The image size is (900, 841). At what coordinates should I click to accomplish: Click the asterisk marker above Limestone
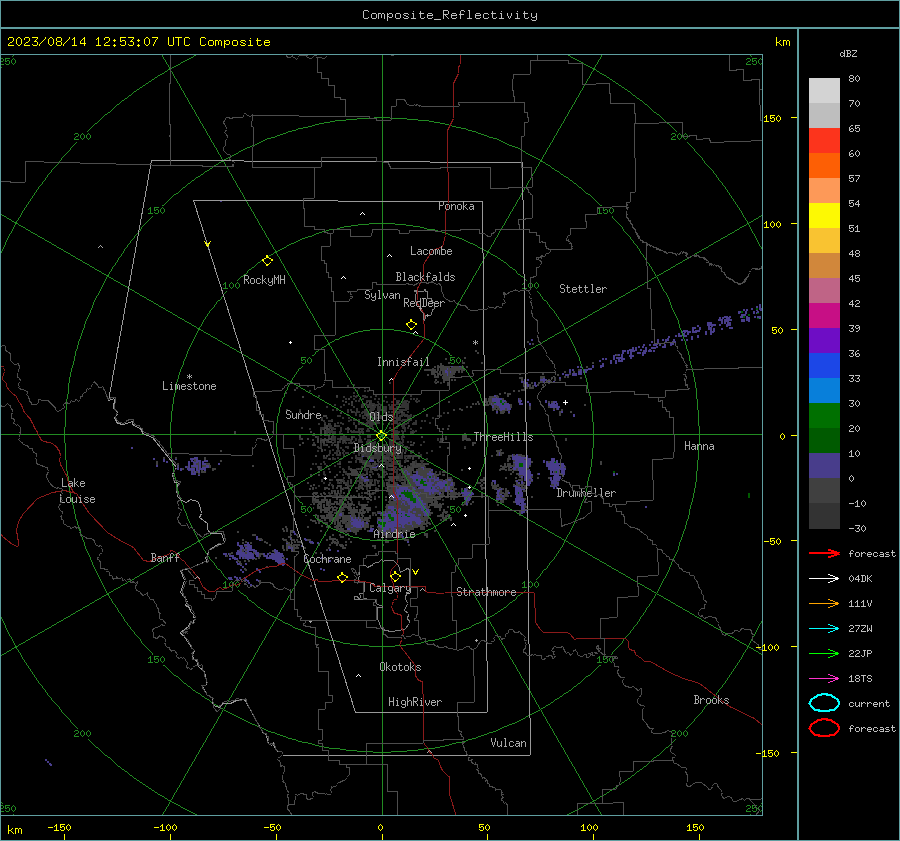pos(189,377)
